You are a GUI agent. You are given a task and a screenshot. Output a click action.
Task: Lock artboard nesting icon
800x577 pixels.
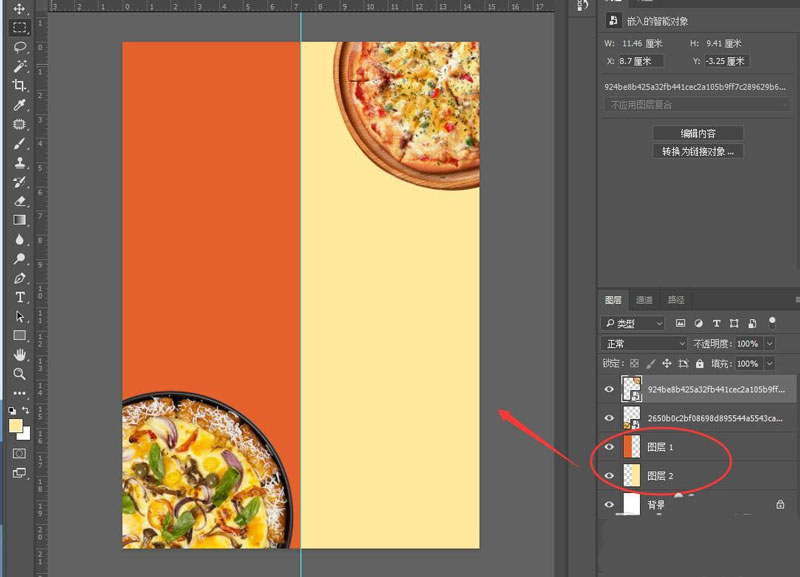click(683, 363)
